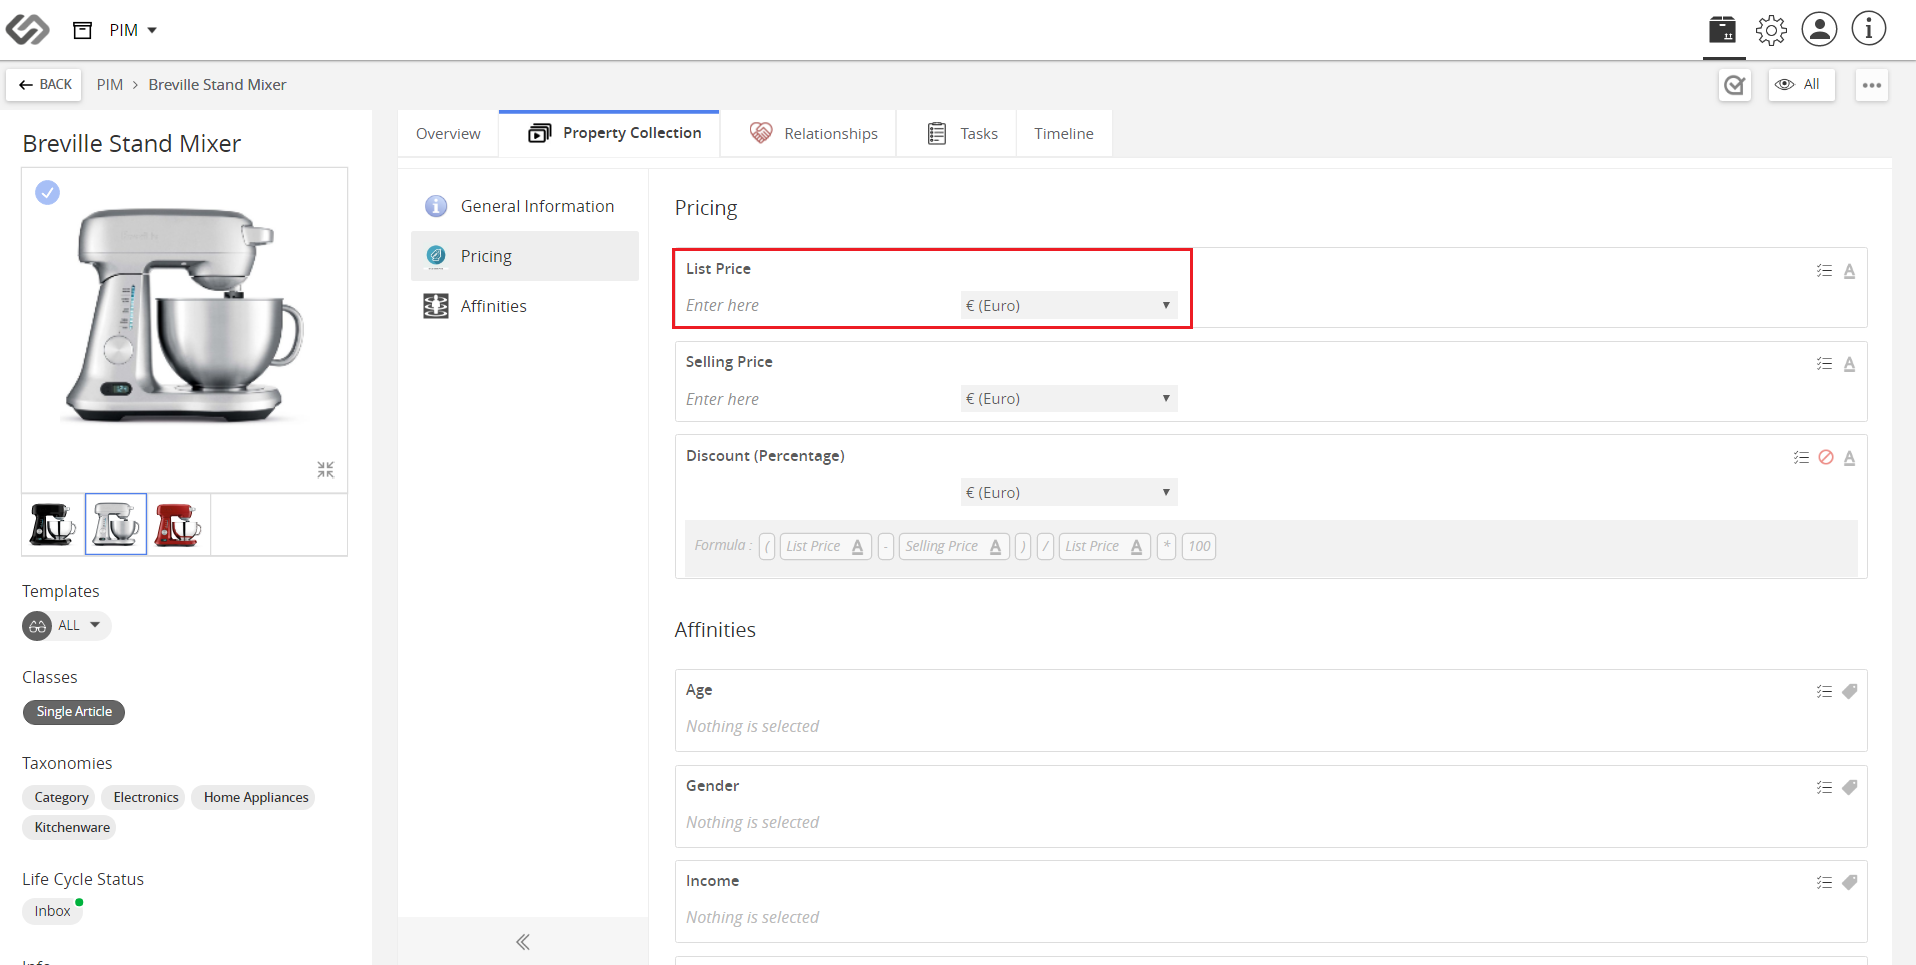Click the text A icon on the List Price row
Image resolution: width=1916 pixels, height=965 pixels.
tap(1849, 271)
